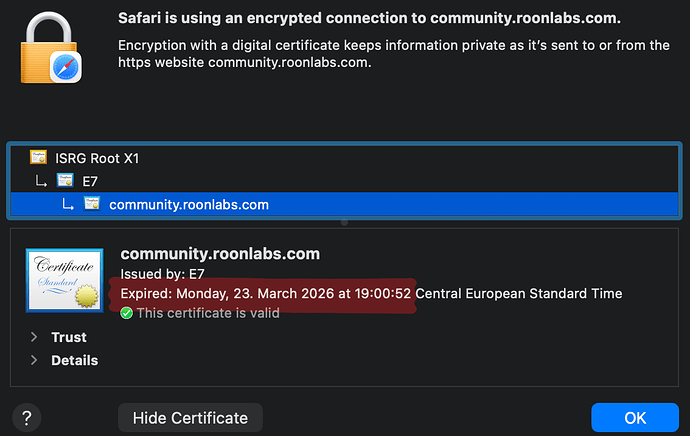Click "This certificate is valid" status text
Image resolution: width=690 pixels, height=436 pixels.
tap(208, 313)
